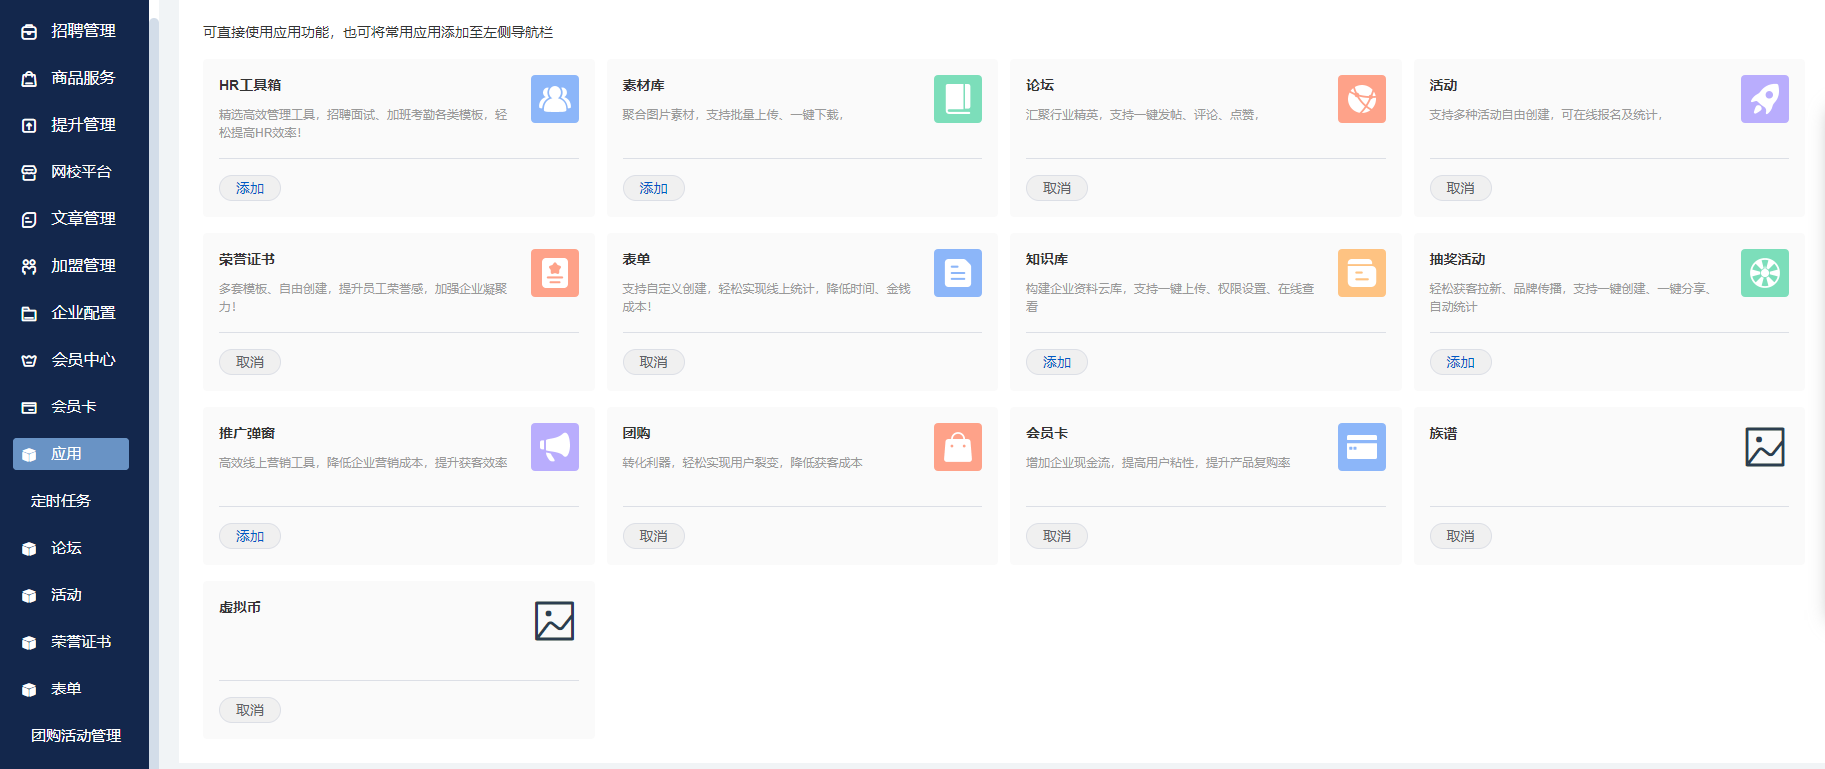Click the 表单 blue document icon

point(957,273)
